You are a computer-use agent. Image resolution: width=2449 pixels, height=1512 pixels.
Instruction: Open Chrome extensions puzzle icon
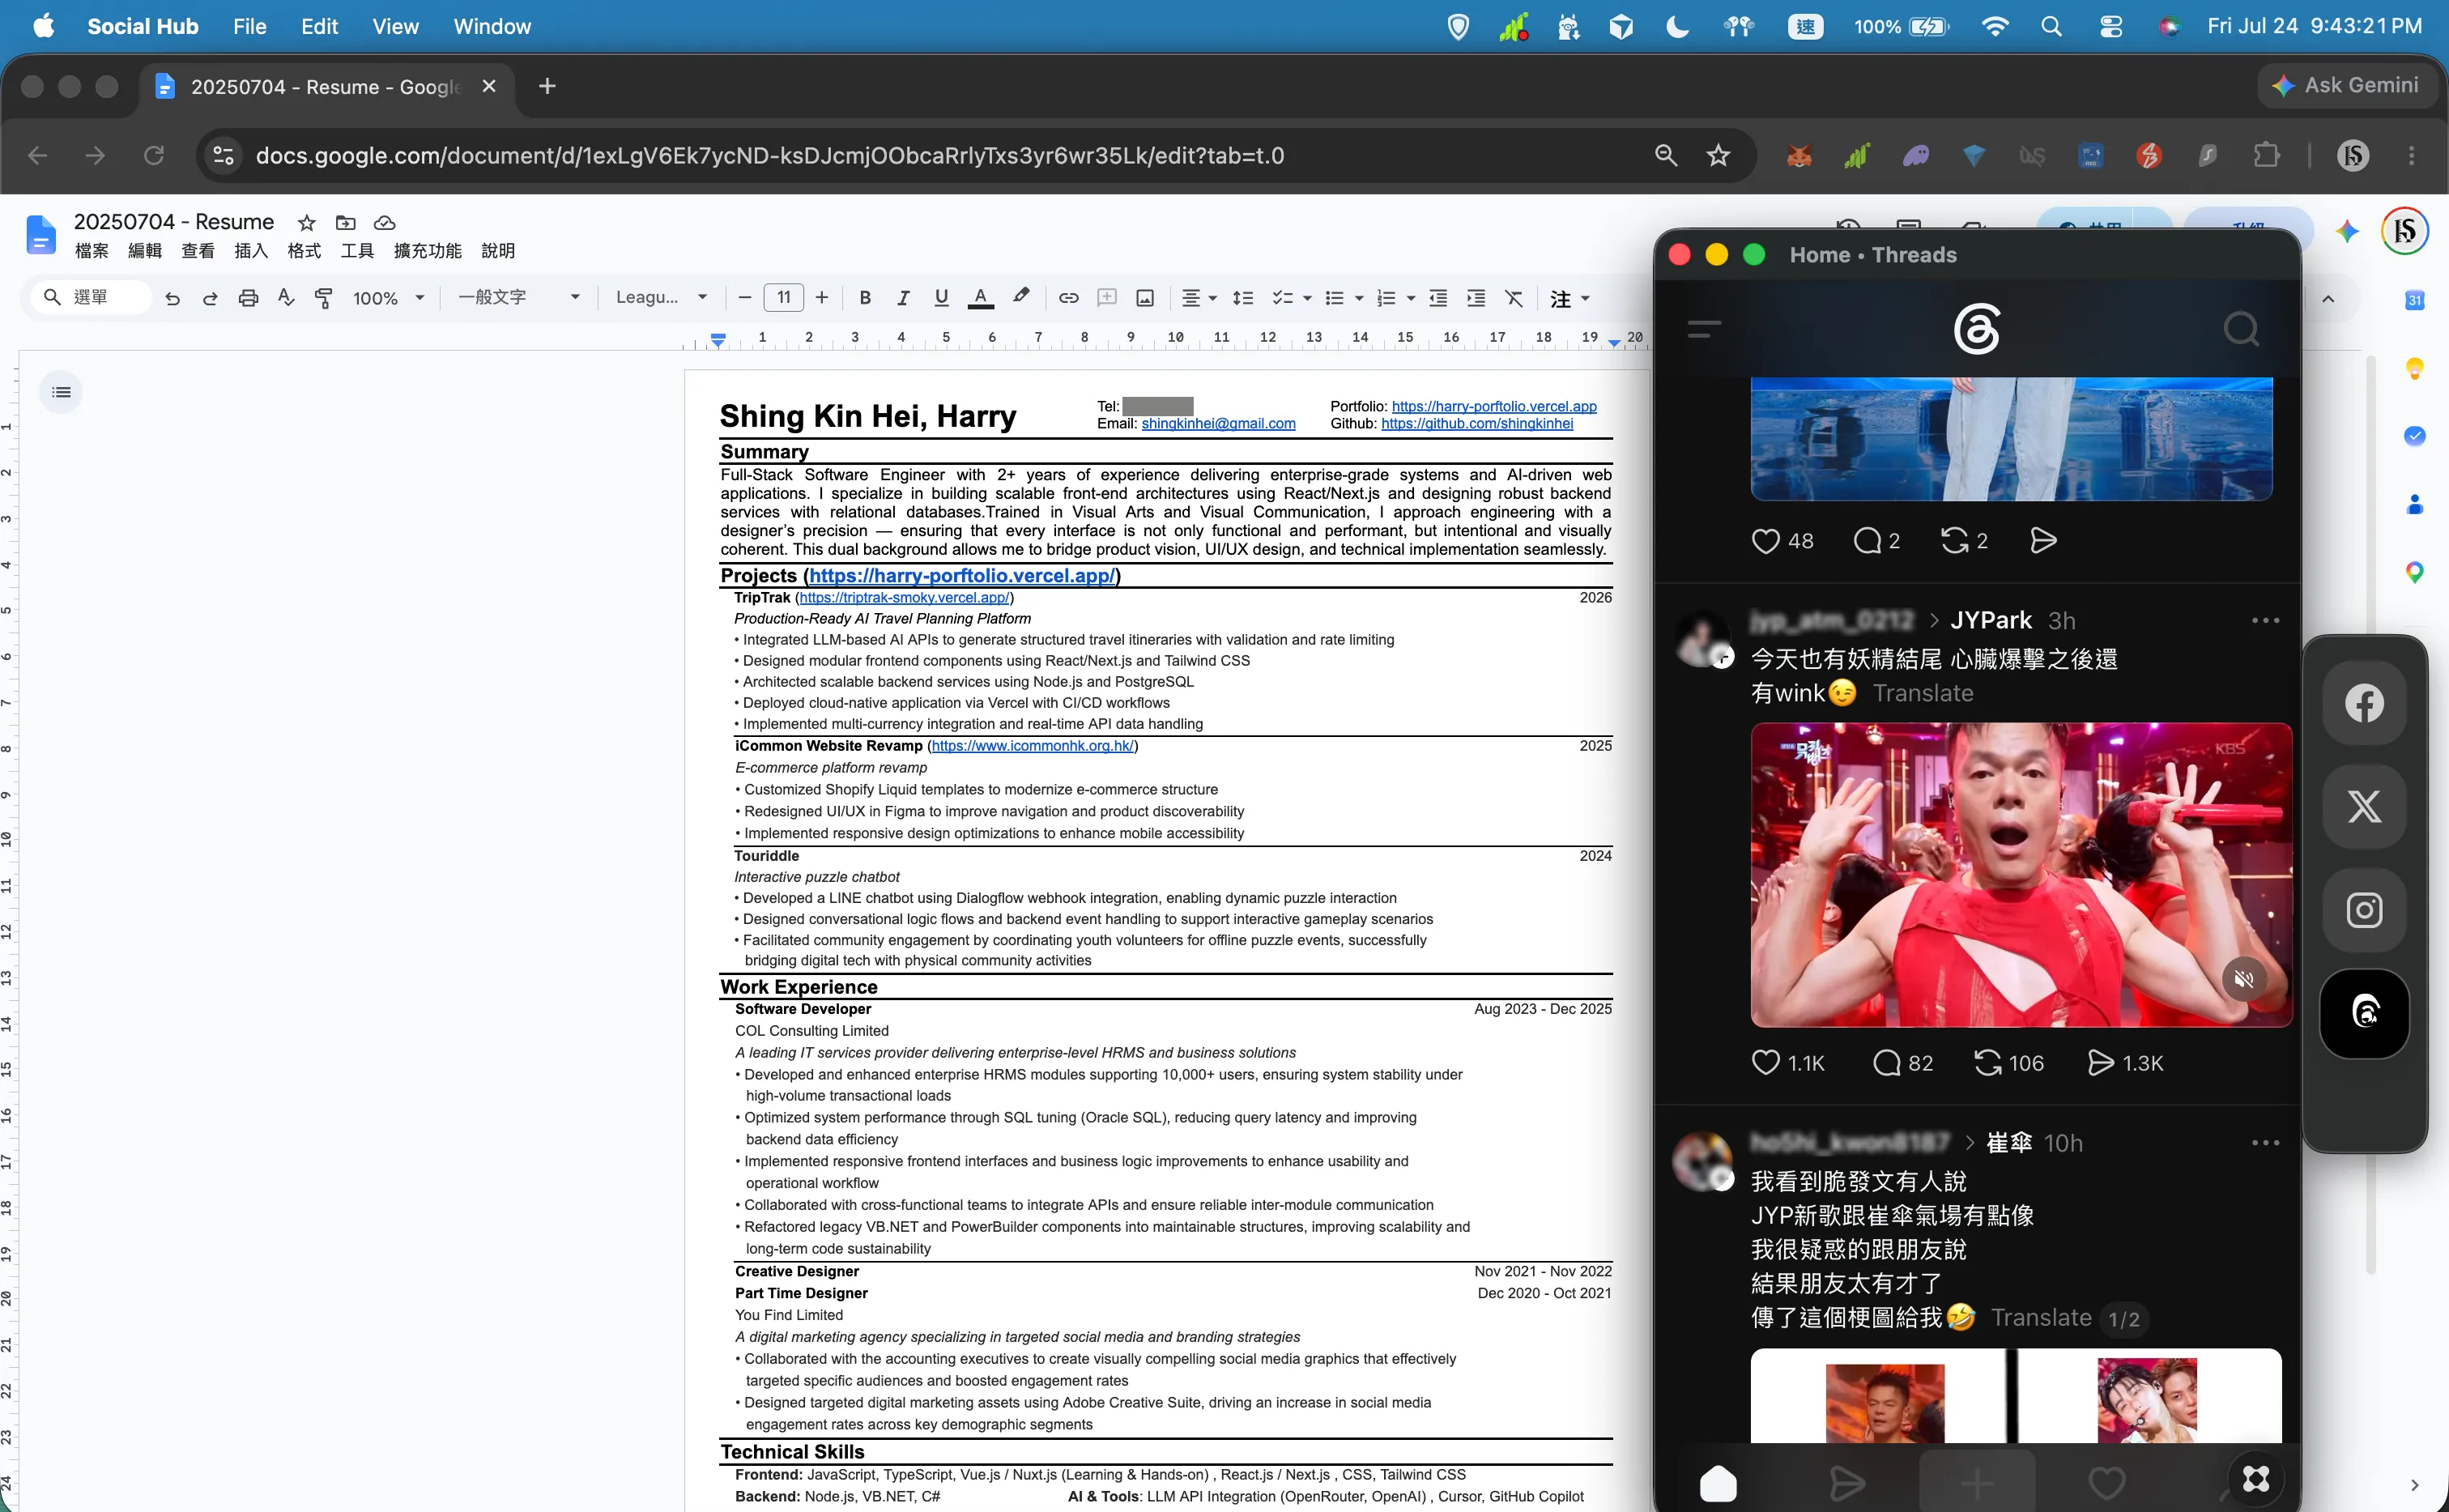[x=2267, y=155]
